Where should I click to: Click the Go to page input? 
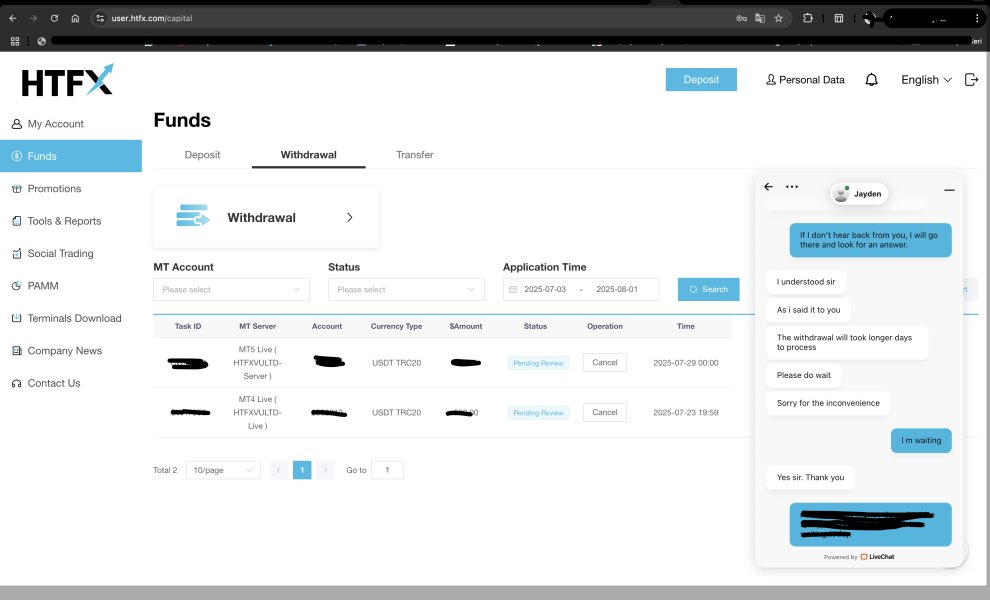(x=387, y=470)
